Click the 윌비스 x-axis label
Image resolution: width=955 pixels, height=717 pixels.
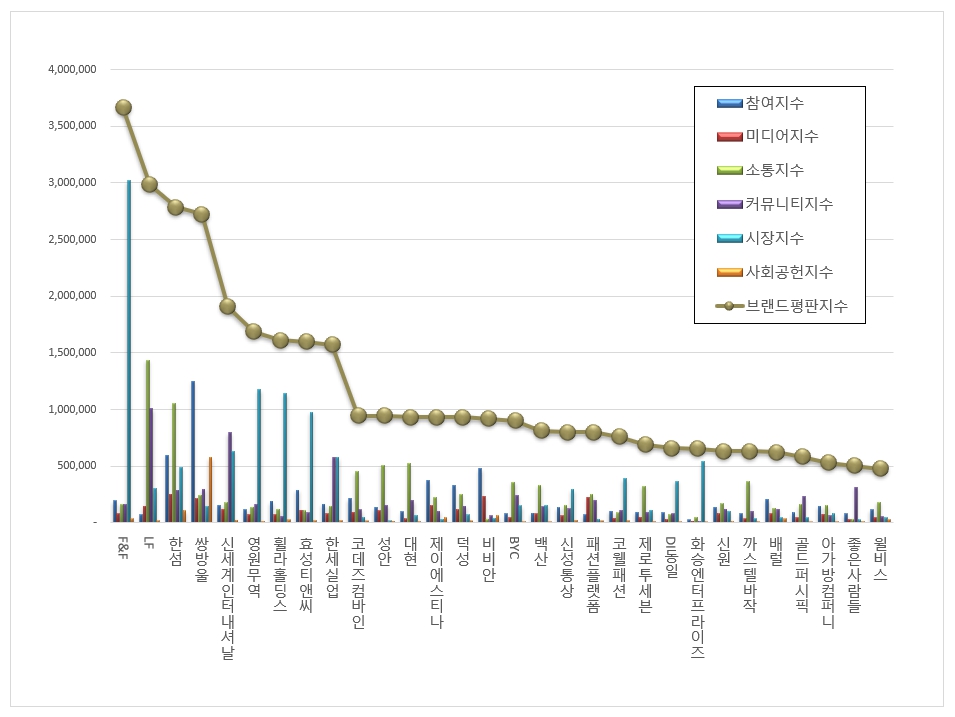[x=881, y=559]
